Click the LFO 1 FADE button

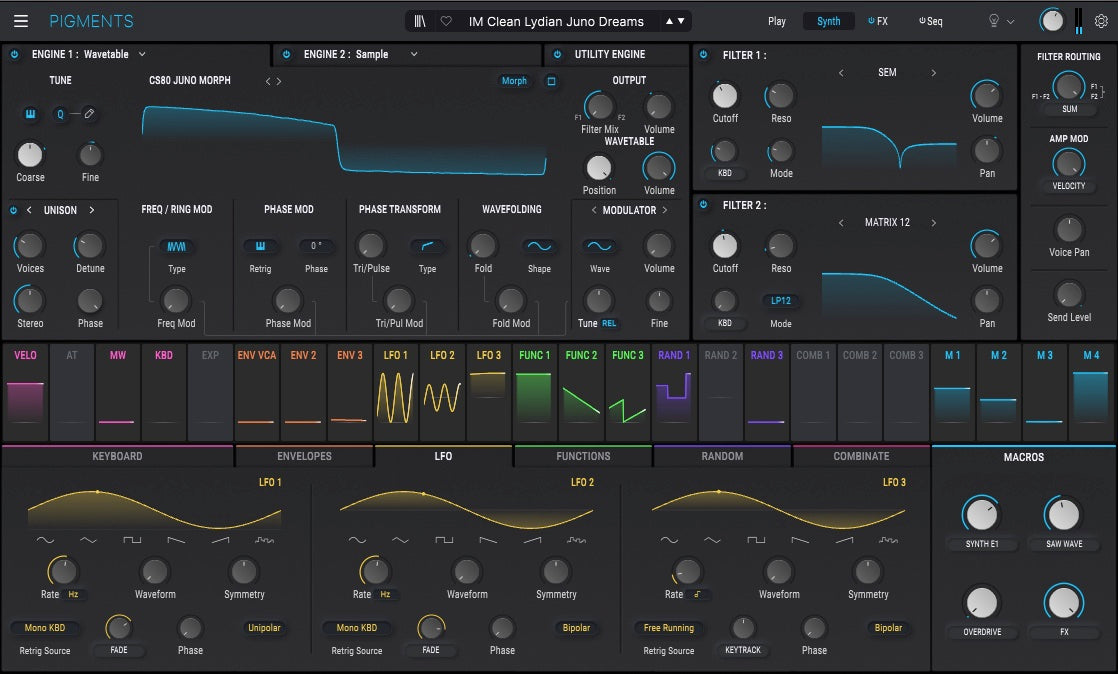pos(119,650)
